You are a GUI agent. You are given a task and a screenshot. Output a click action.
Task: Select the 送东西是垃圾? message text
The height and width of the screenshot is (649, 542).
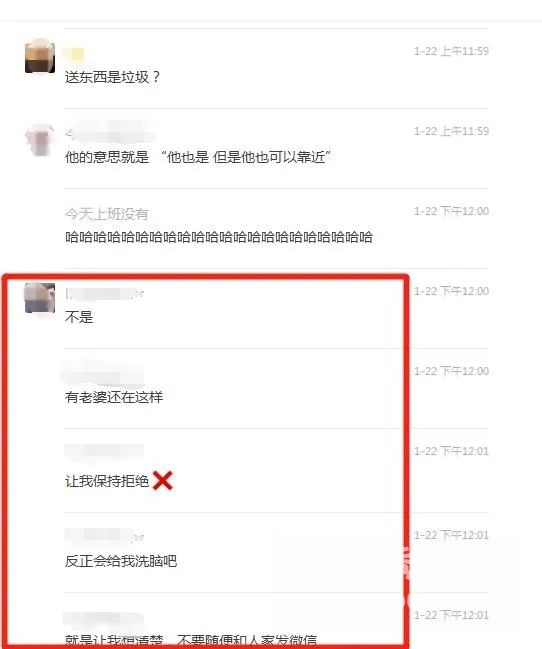(112, 77)
